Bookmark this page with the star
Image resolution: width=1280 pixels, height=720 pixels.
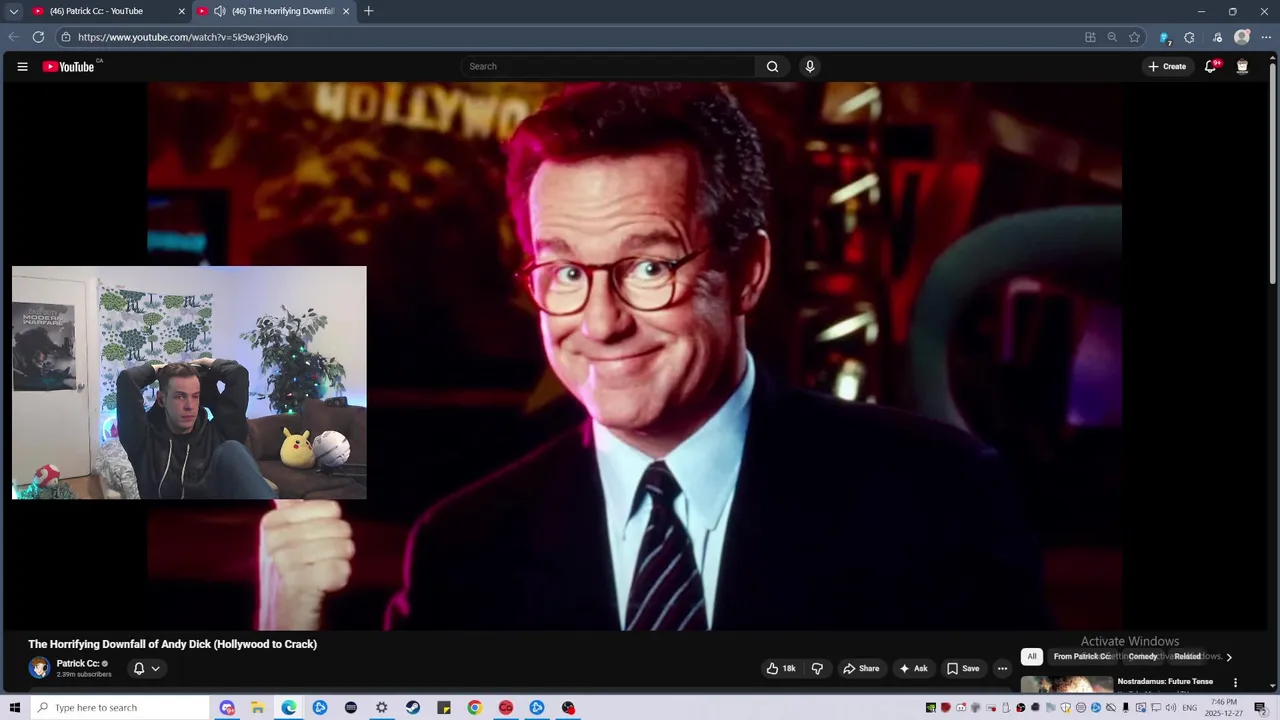(x=1134, y=37)
